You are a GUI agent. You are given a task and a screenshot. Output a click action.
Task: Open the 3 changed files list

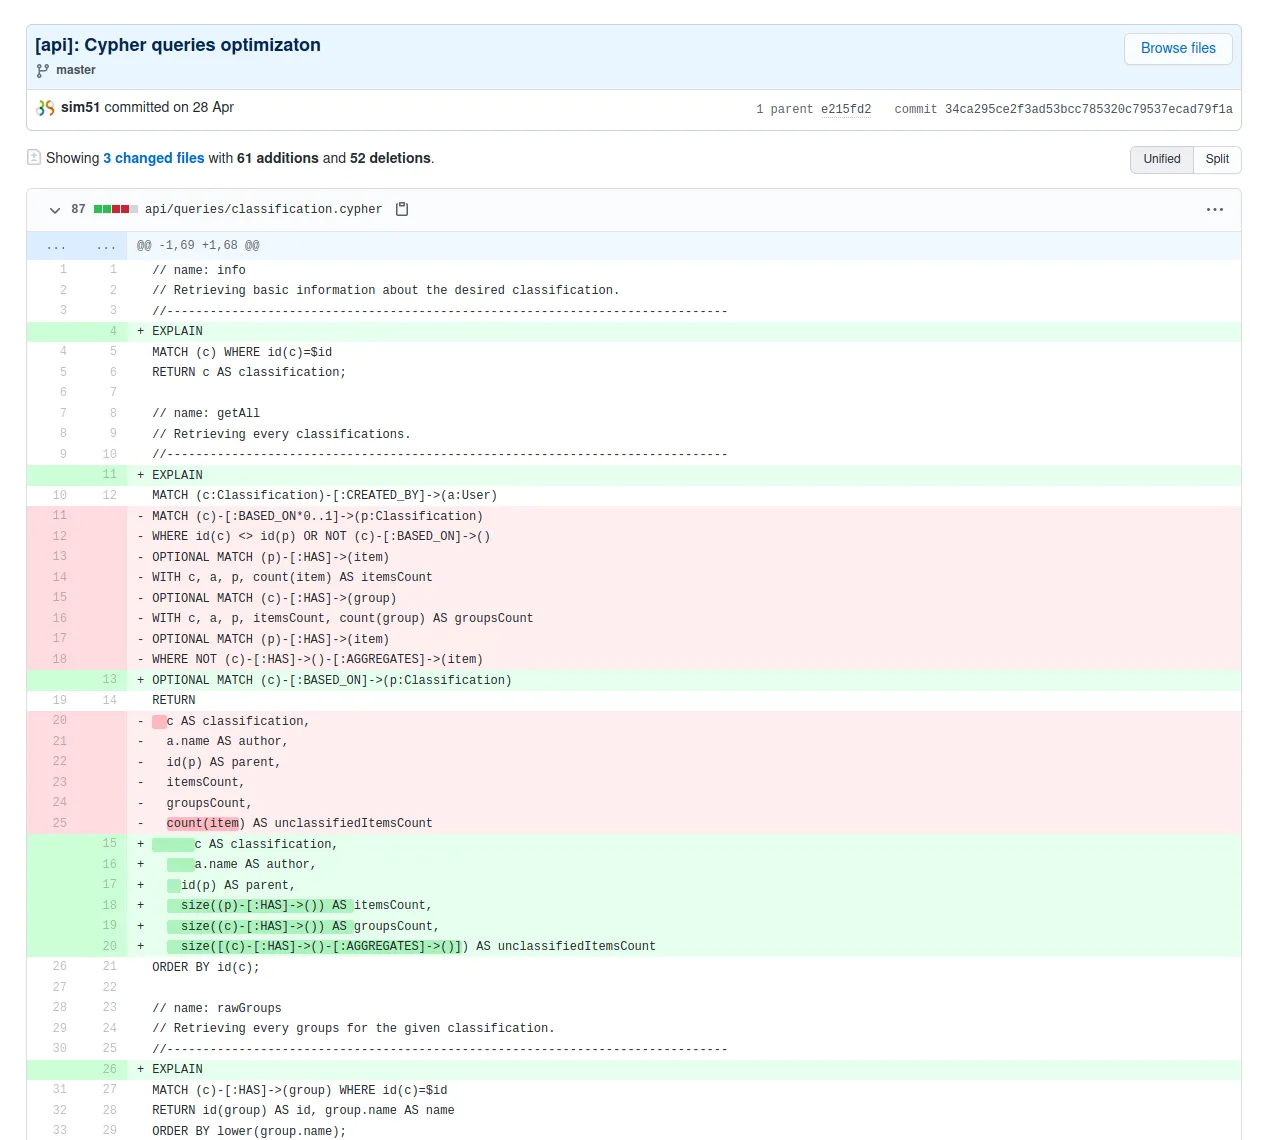click(153, 158)
